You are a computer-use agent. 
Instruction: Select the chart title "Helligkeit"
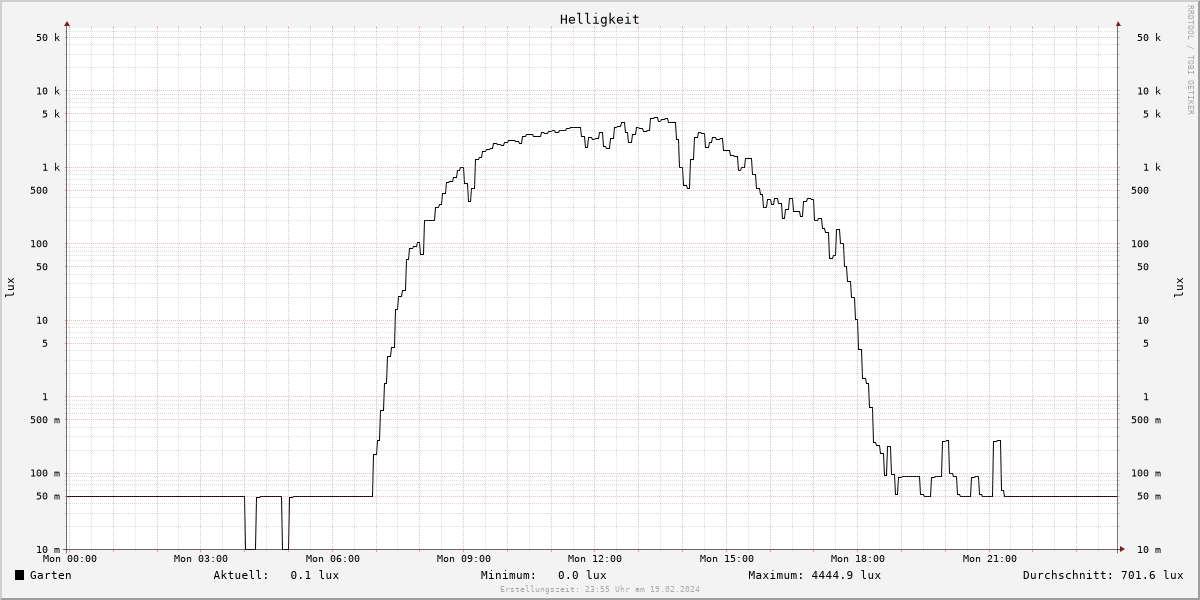(600, 19)
